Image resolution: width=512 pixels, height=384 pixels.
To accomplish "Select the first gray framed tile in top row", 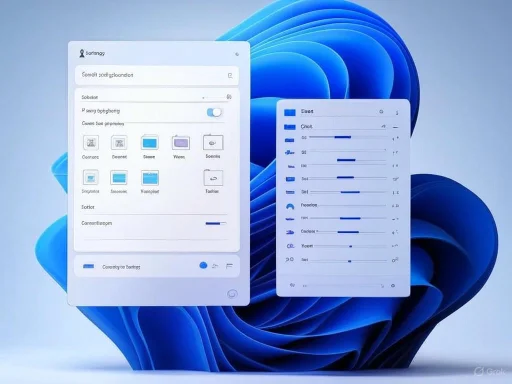I will click(x=91, y=143).
